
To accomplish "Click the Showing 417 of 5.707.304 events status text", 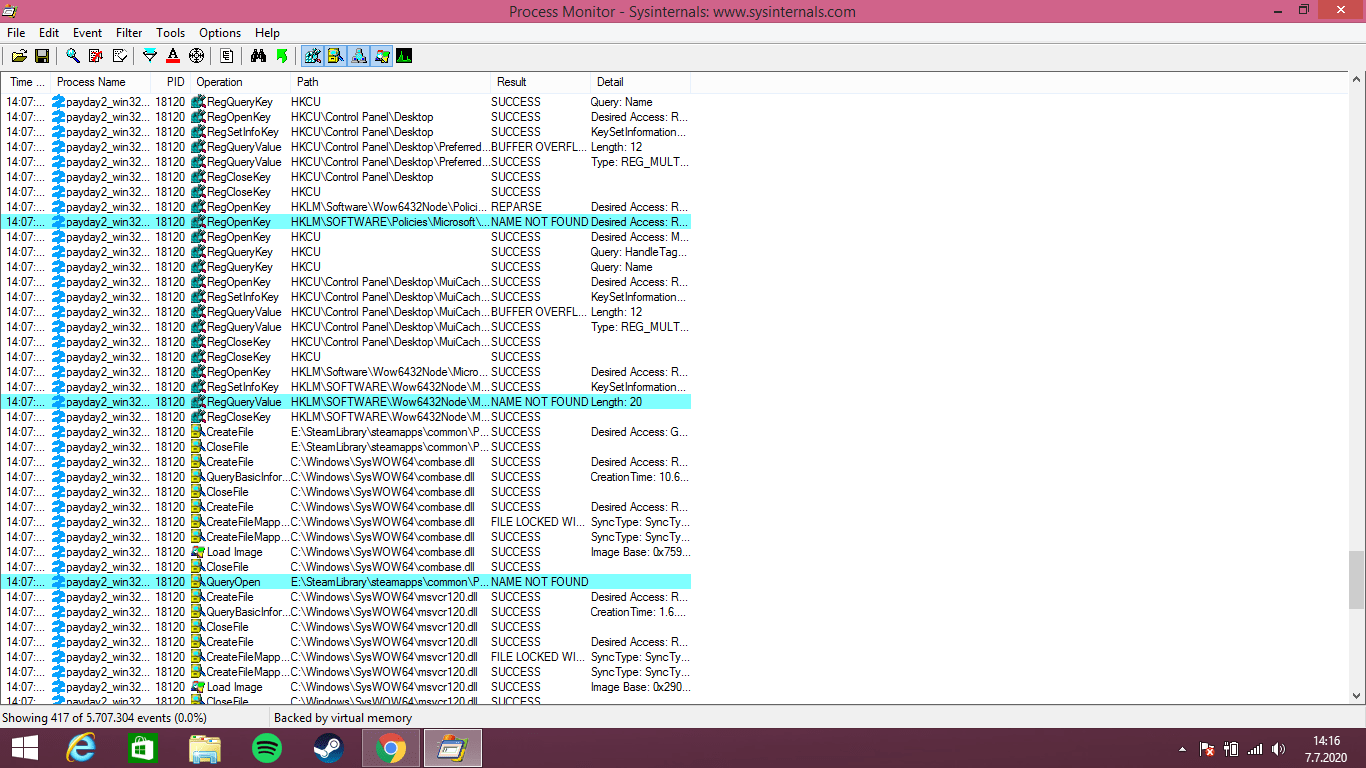I will coord(104,718).
